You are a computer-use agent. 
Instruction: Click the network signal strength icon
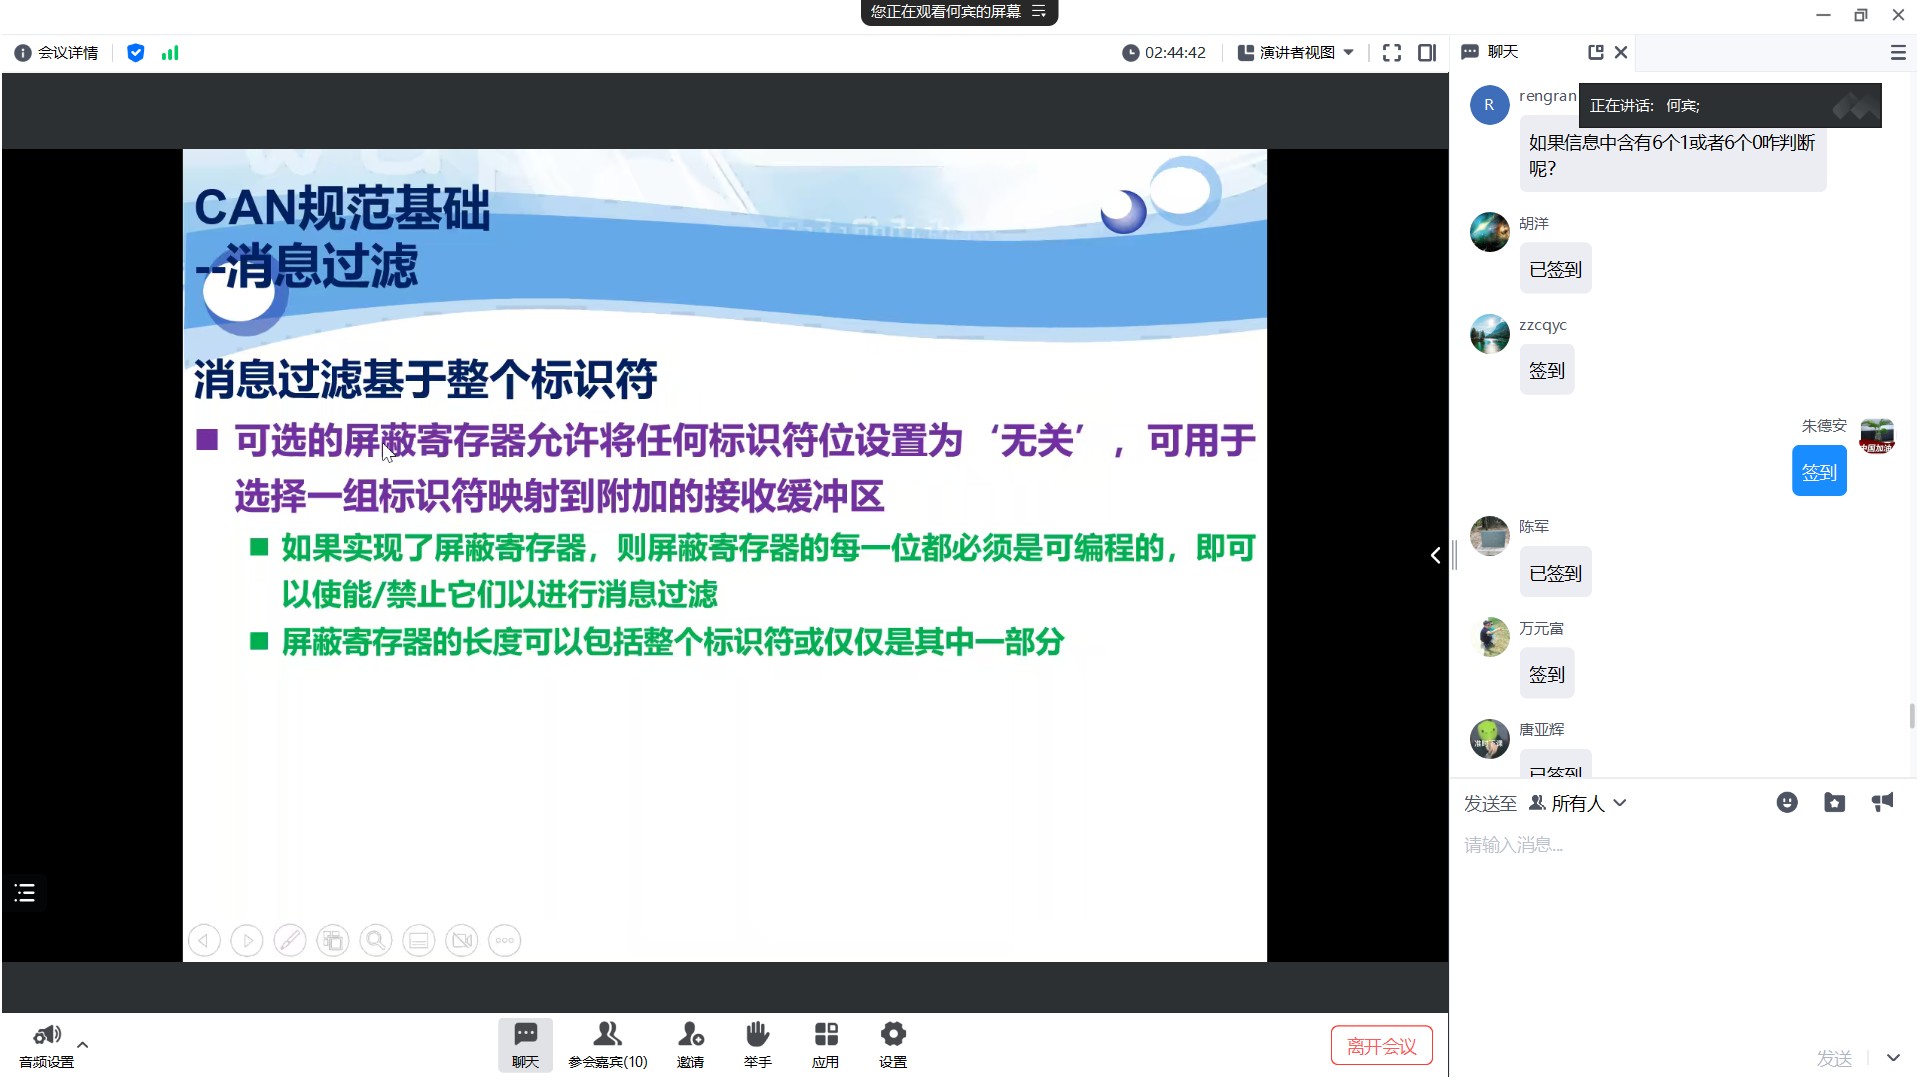pos(170,53)
